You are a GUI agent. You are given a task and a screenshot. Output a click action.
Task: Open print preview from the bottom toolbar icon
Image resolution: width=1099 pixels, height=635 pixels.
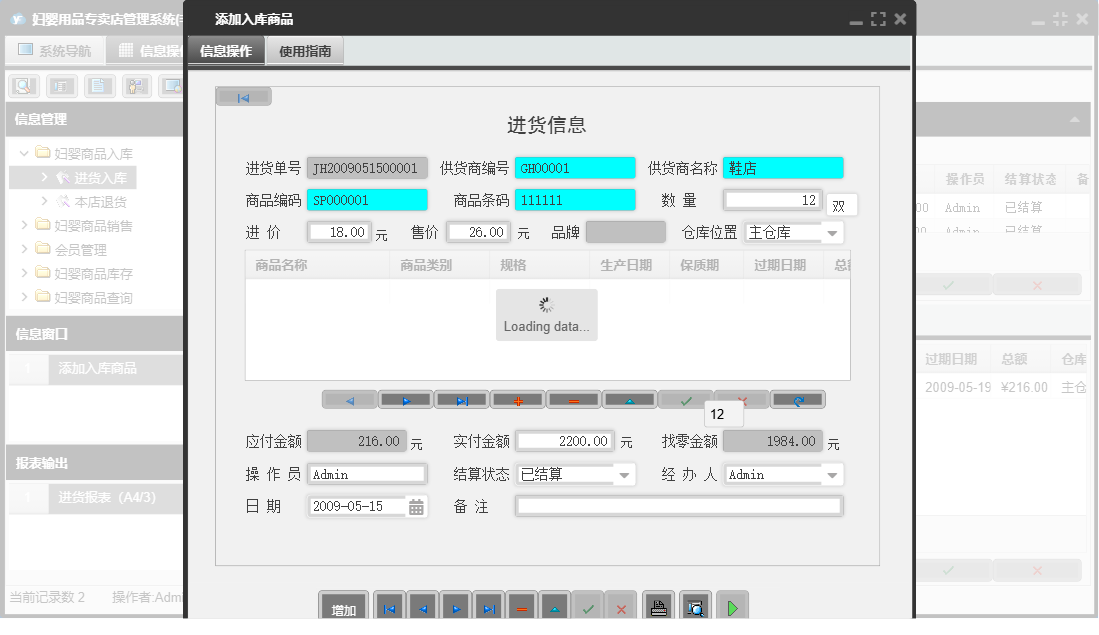[696, 605]
